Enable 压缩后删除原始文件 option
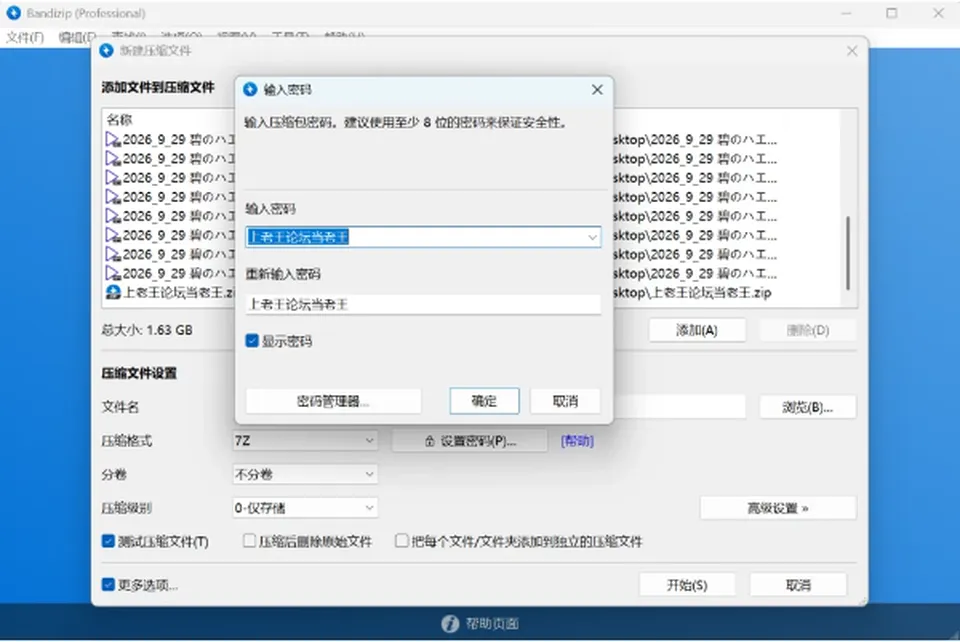The image size is (960, 642). pyautogui.click(x=249, y=541)
